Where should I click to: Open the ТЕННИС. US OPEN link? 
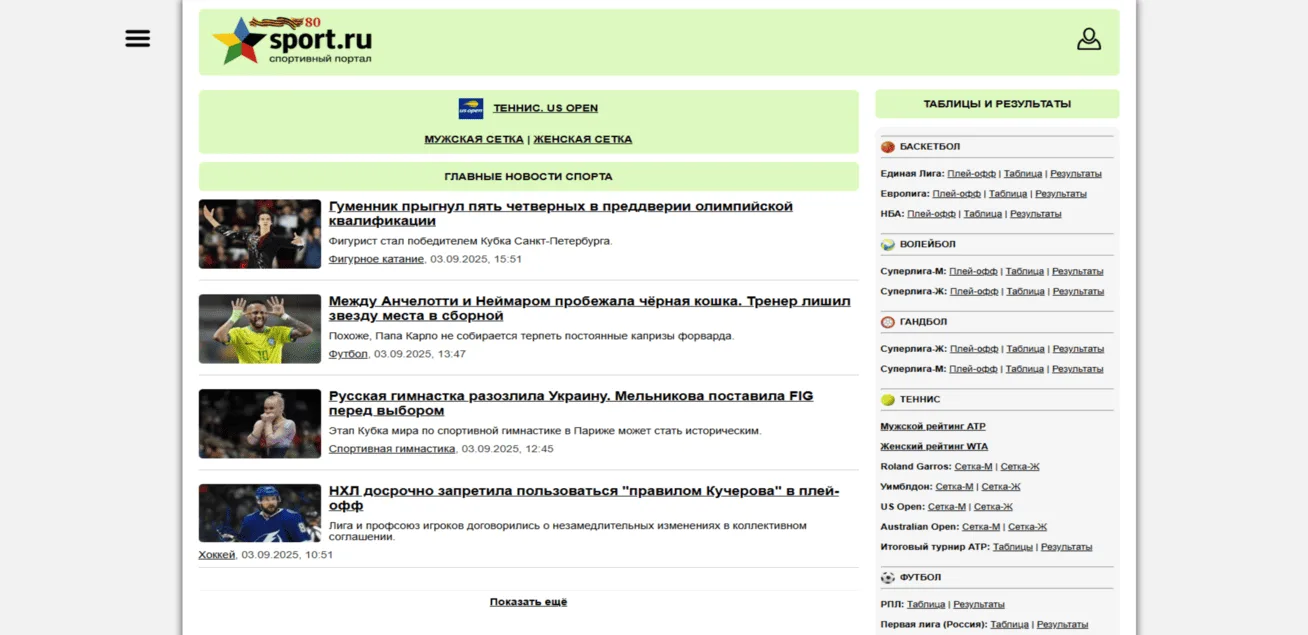545,108
